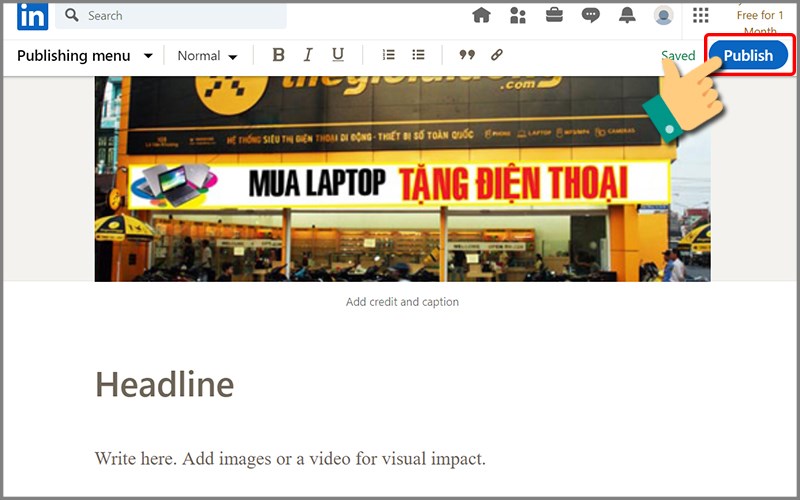Apply block quote formatting
The image size is (800, 500).
pos(467,55)
